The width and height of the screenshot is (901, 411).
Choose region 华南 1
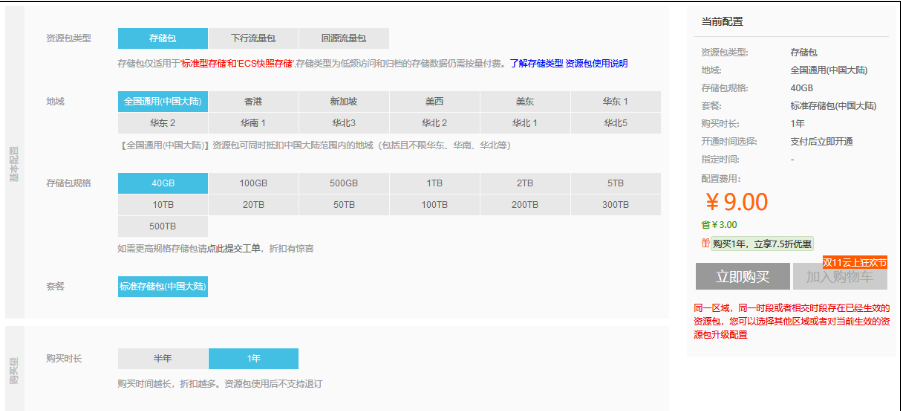253,123
